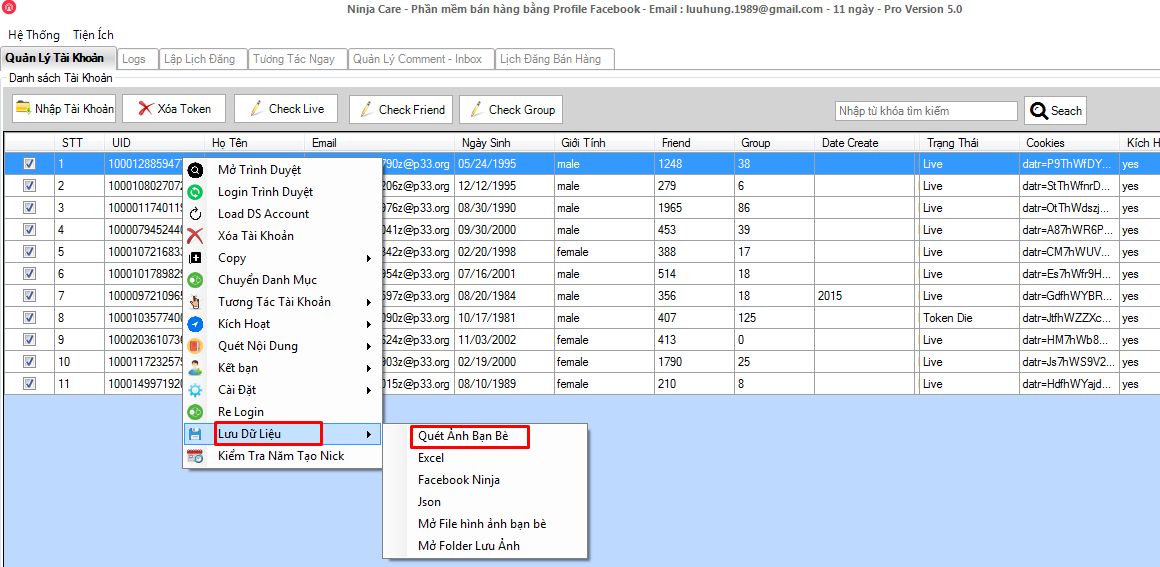Click the Check Live button
Image resolution: width=1160 pixels, height=567 pixels.
click(285, 109)
